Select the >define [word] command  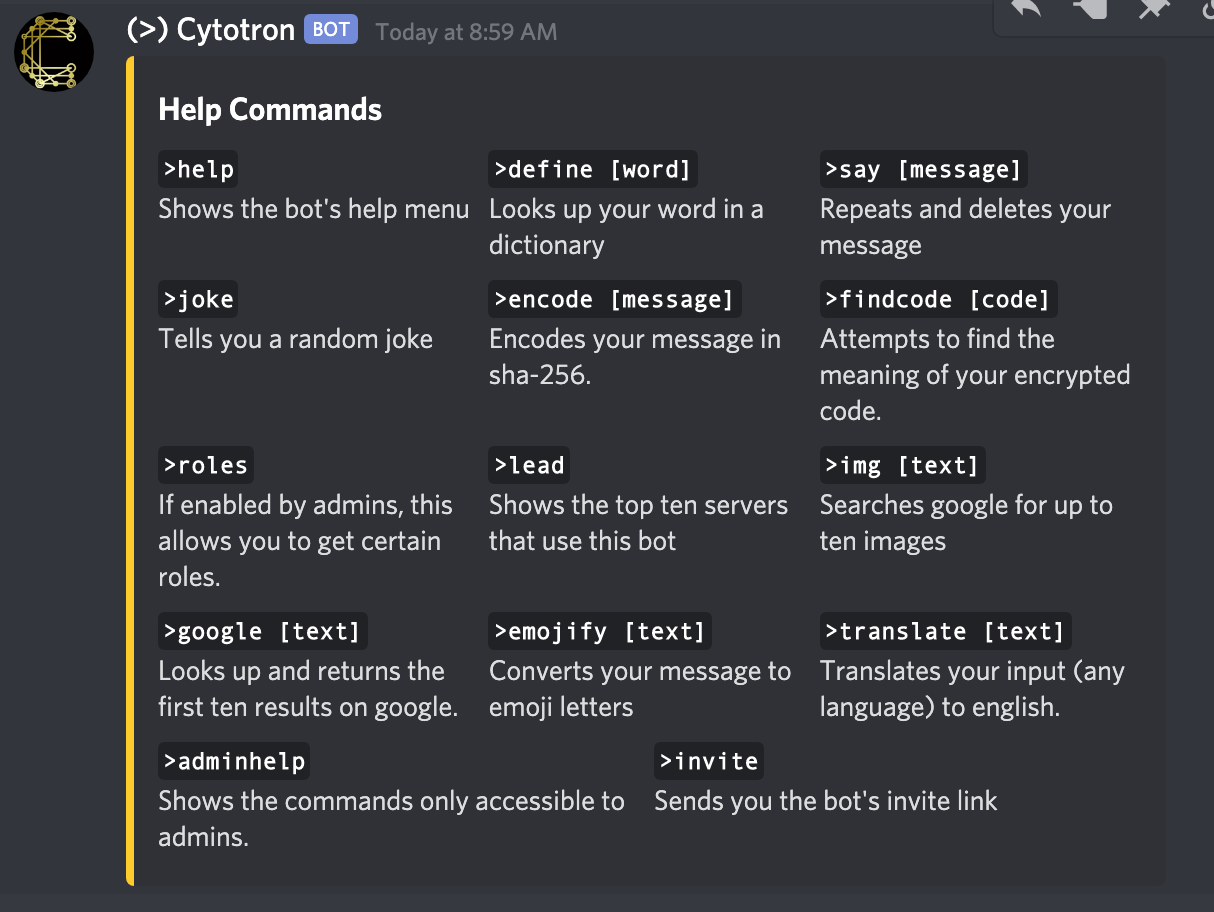(593, 170)
